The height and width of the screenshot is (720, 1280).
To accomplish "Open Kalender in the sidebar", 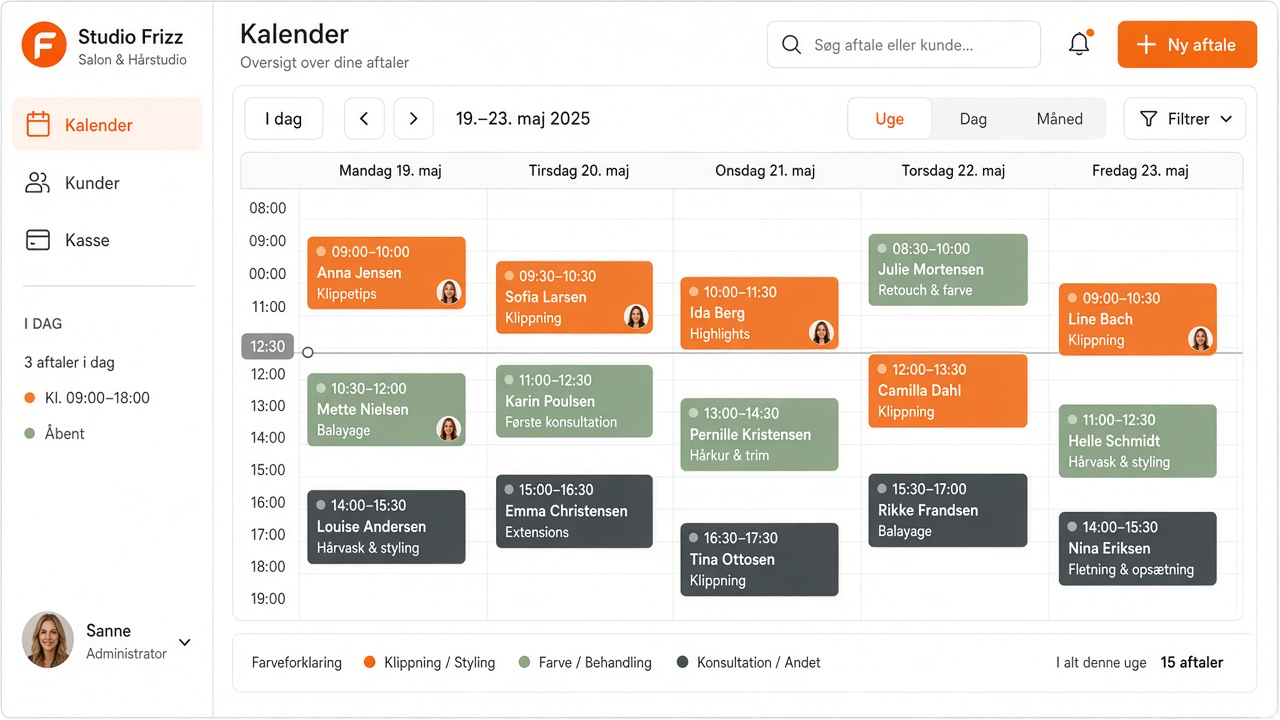I will pyautogui.click(x=107, y=125).
